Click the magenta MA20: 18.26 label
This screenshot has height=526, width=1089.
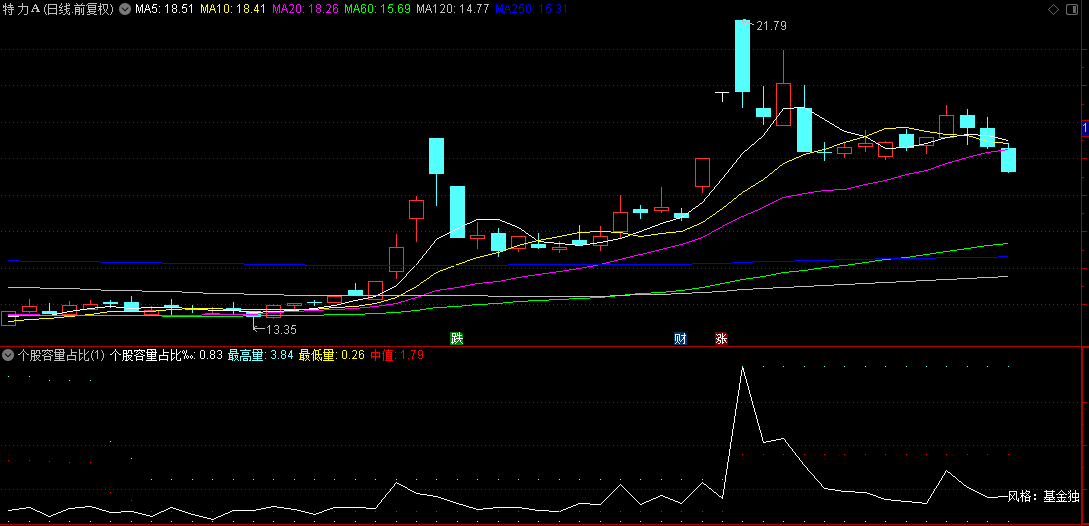coord(305,9)
